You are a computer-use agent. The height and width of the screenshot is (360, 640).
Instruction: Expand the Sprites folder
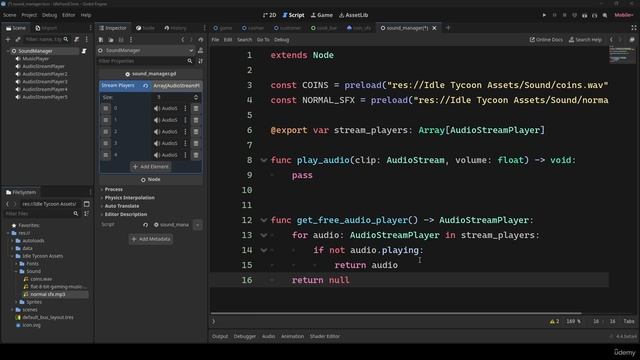point(16,302)
